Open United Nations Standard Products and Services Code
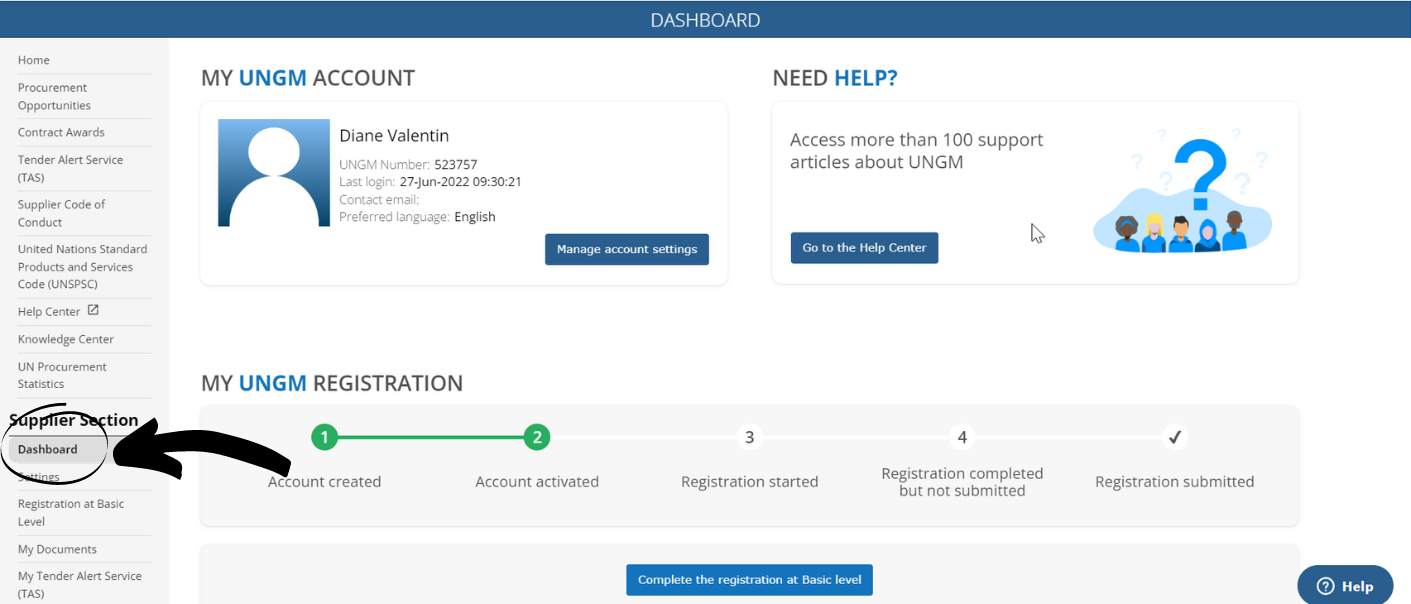Image resolution: width=1411 pixels, height=604 pixels. point(82,266)
